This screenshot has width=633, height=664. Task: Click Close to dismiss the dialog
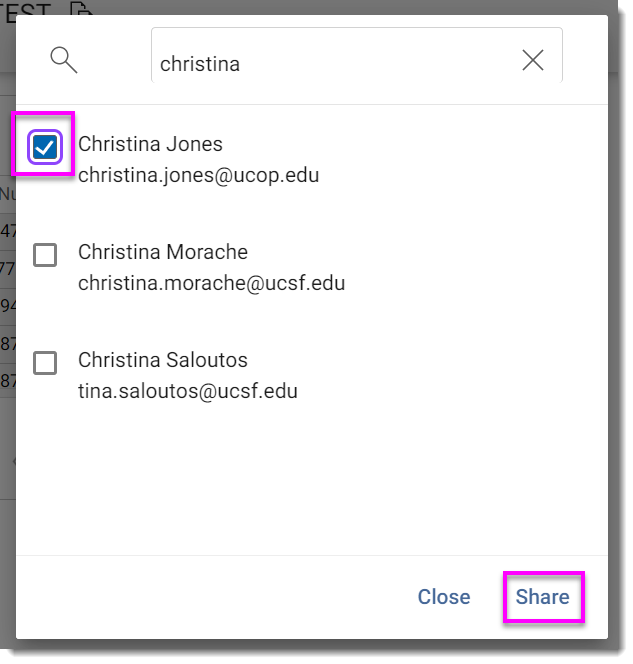[443, 597]
